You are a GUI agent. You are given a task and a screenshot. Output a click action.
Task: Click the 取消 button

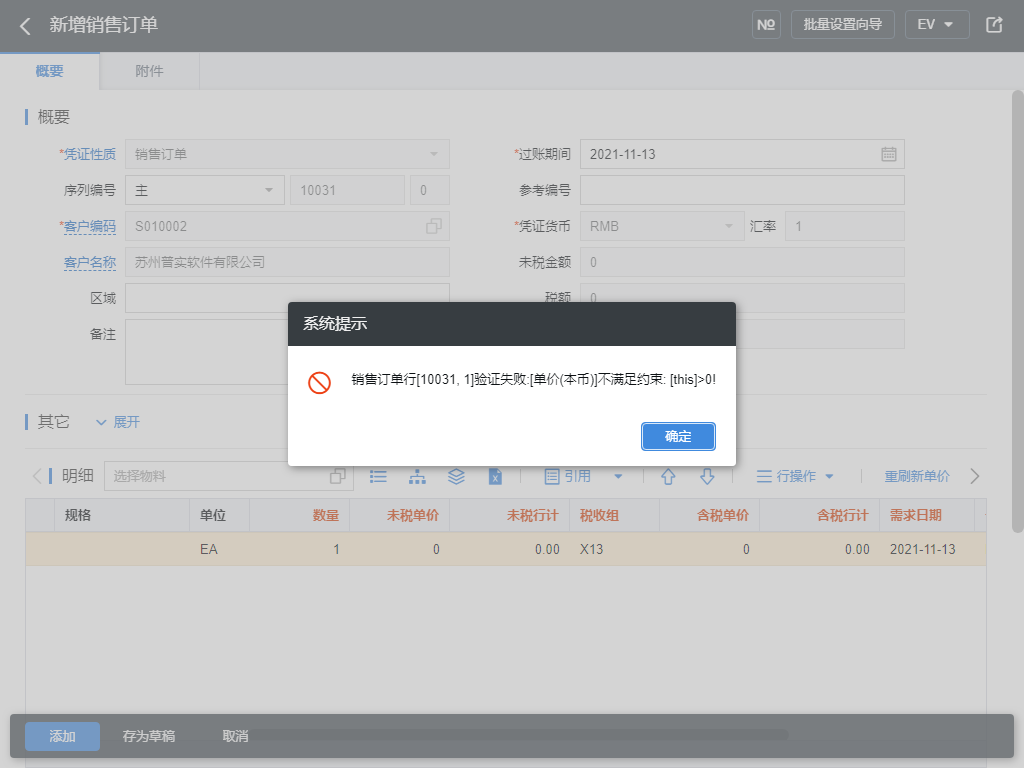pyautogui.click(x=235, y=736)
